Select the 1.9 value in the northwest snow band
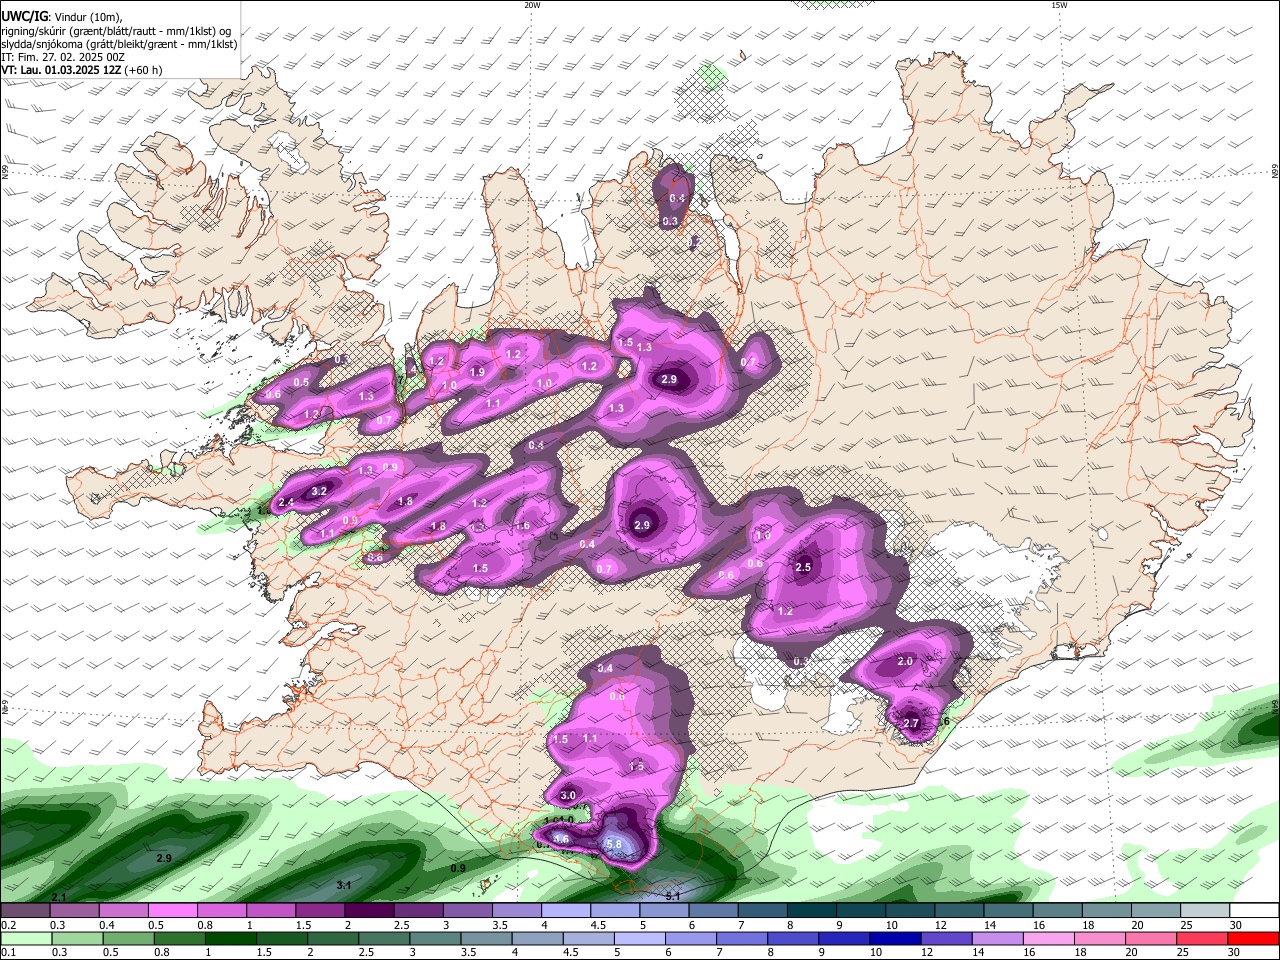 [477, 372]
